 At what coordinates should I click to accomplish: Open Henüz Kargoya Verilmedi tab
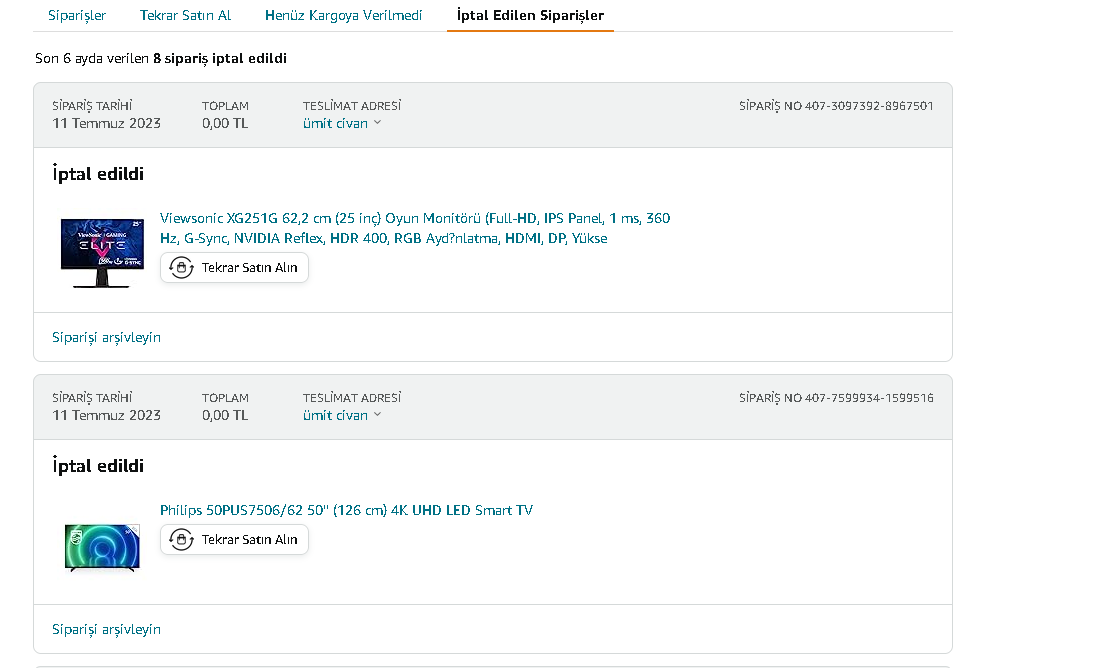coord(344,15)
